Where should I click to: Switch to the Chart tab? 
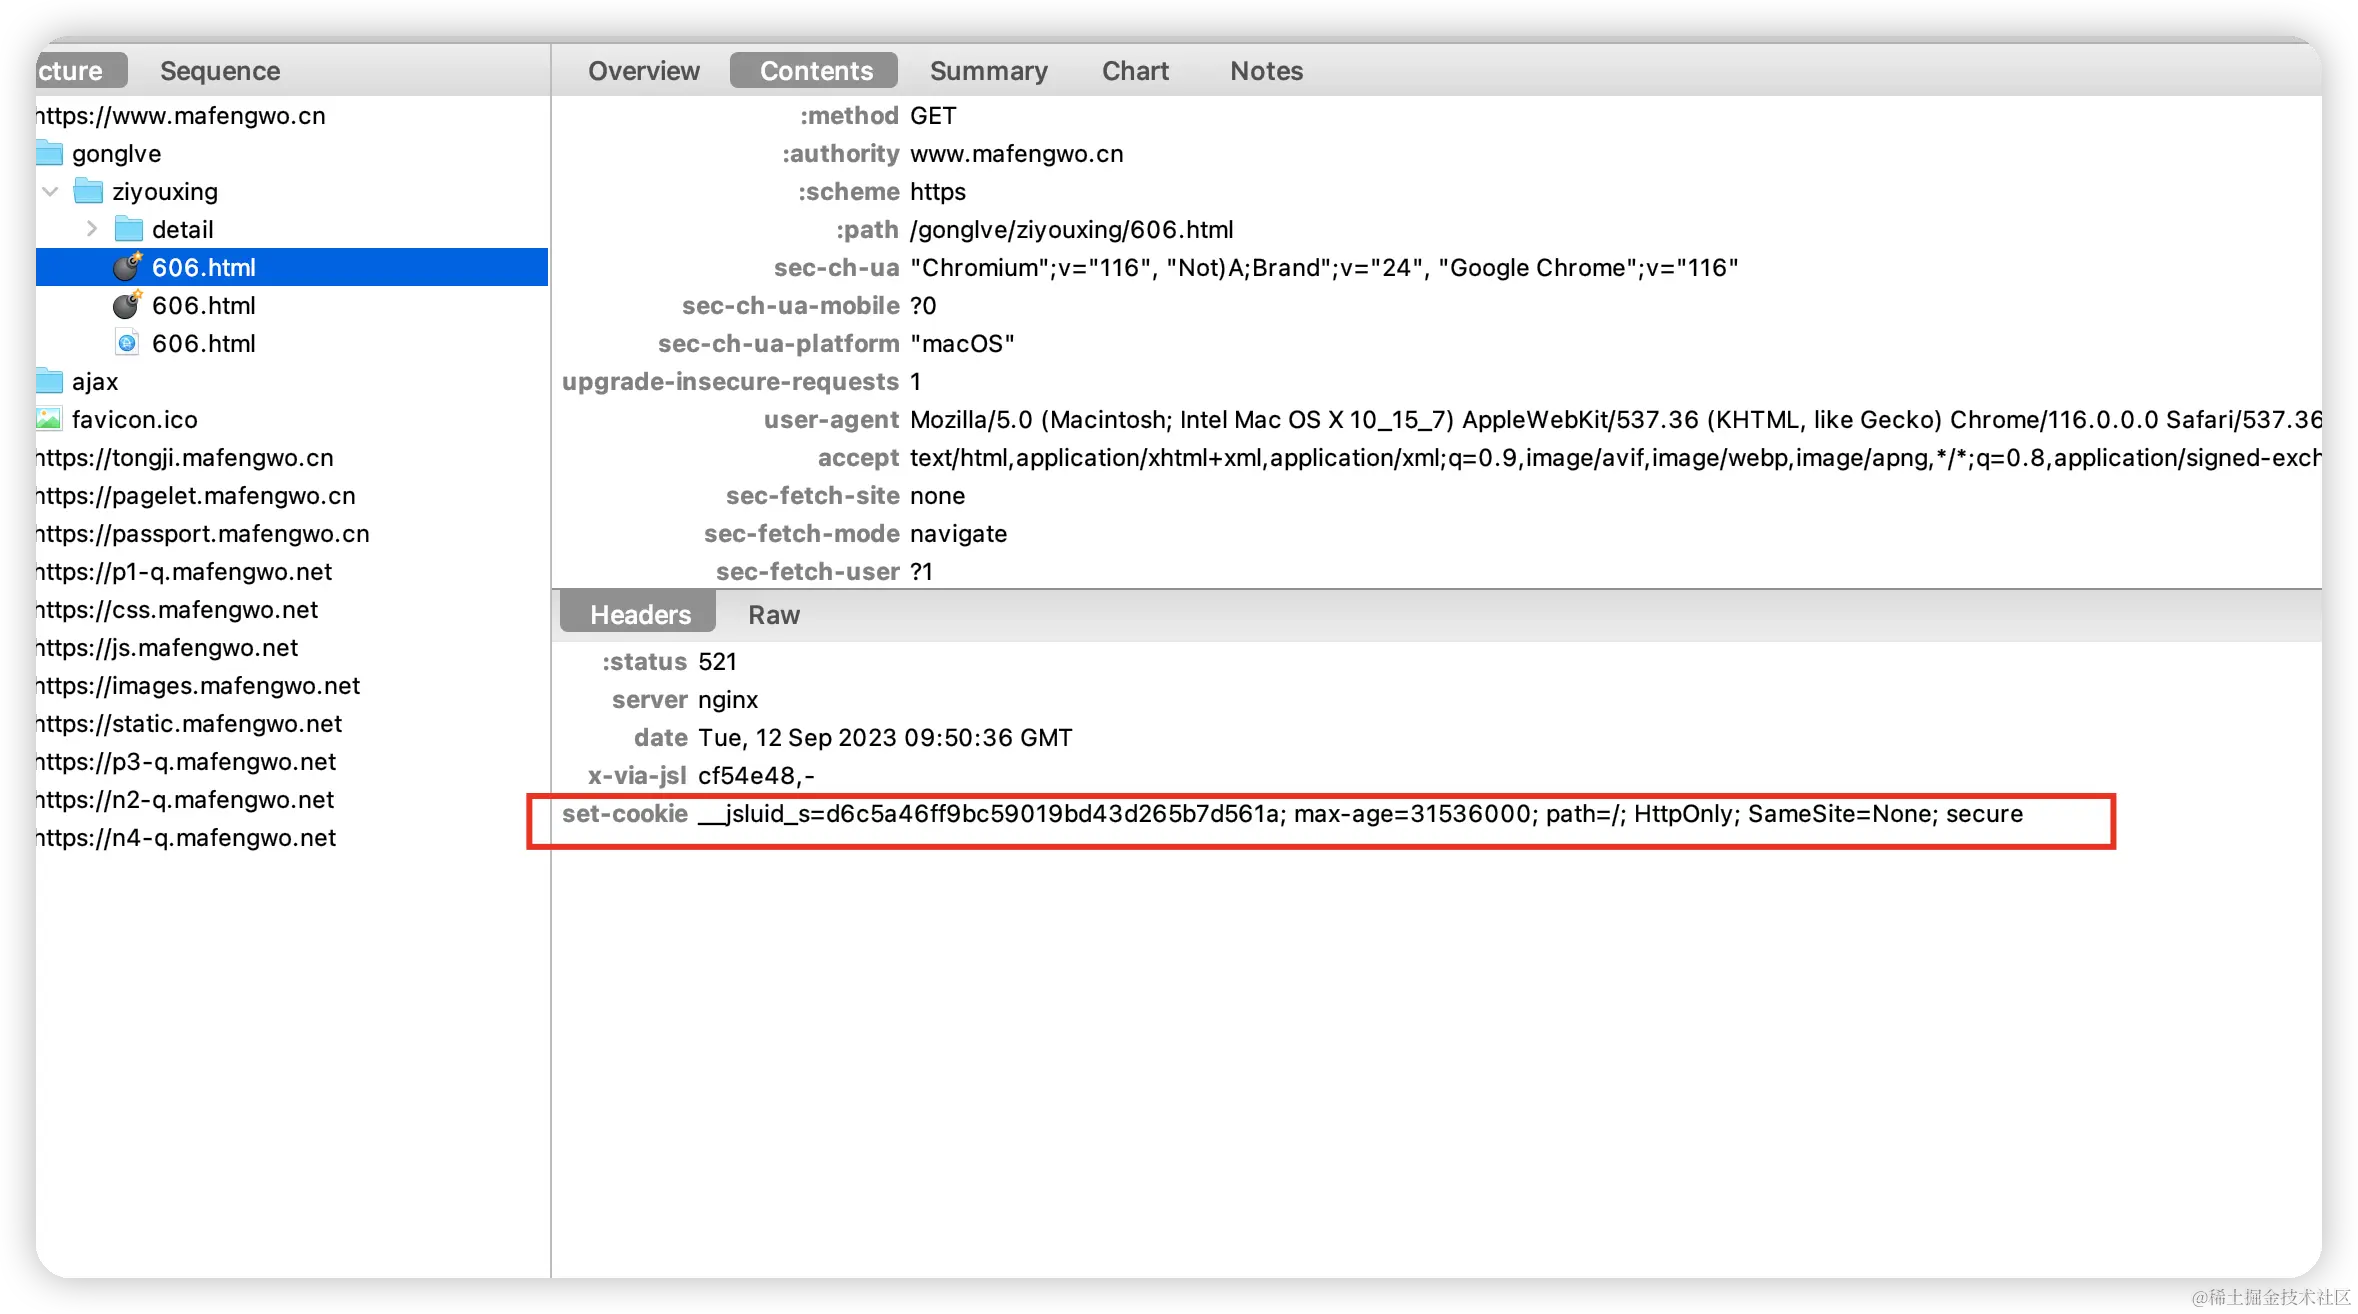(1135, 71)
